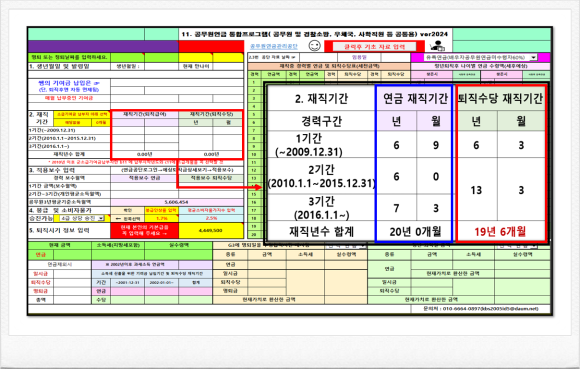Click the red '현재 본인의 기본급을' notice cell
Image resolution: width=580 pixels, height=369 pixels.
(x=145, y=230)
